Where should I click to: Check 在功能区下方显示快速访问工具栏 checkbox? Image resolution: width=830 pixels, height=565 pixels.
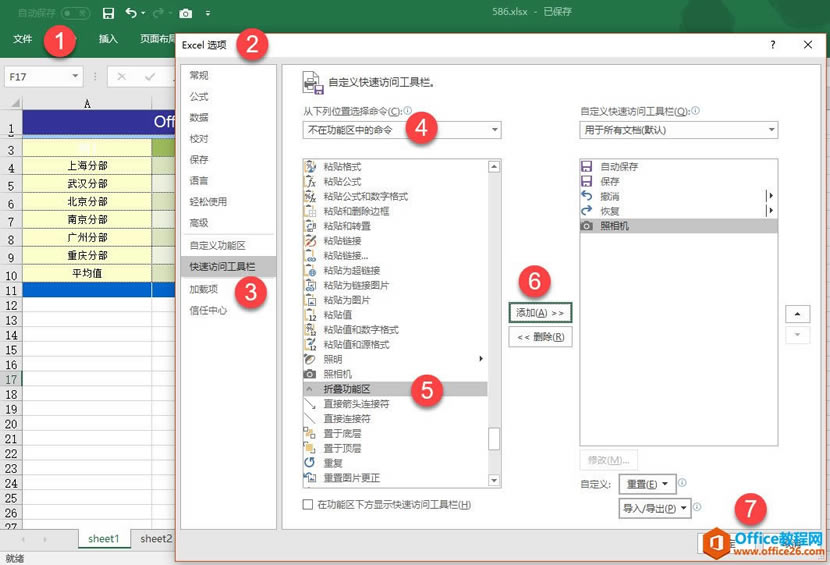point(308,505)
